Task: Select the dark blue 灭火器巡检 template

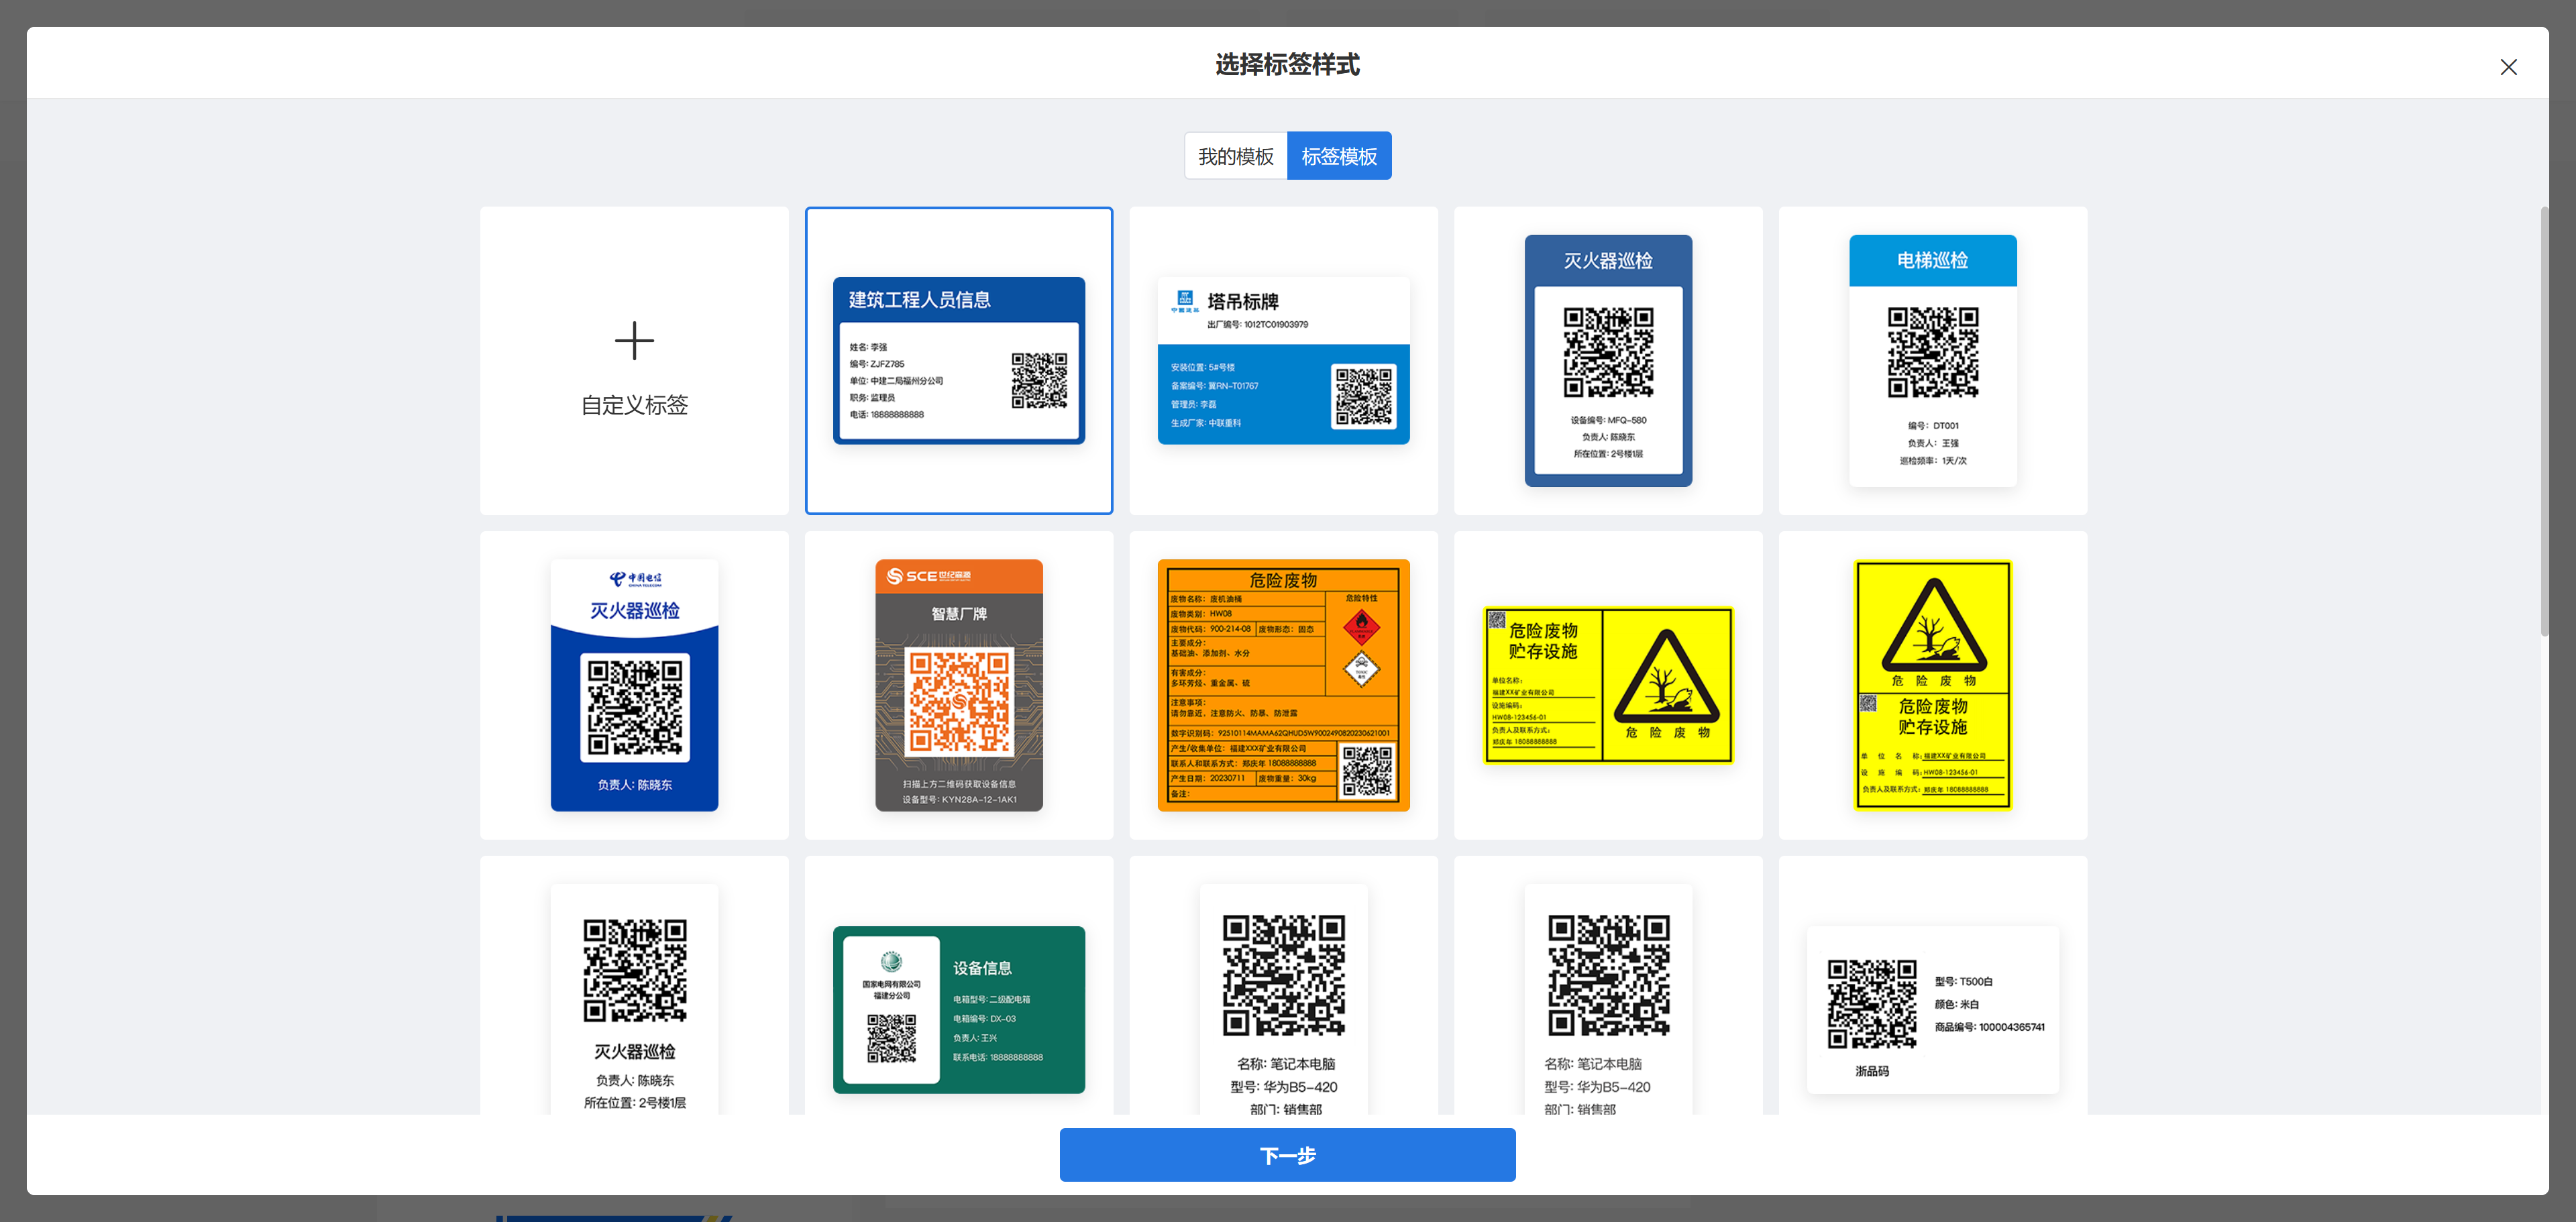Action: pyautogui.click(x=1608, y=361)
